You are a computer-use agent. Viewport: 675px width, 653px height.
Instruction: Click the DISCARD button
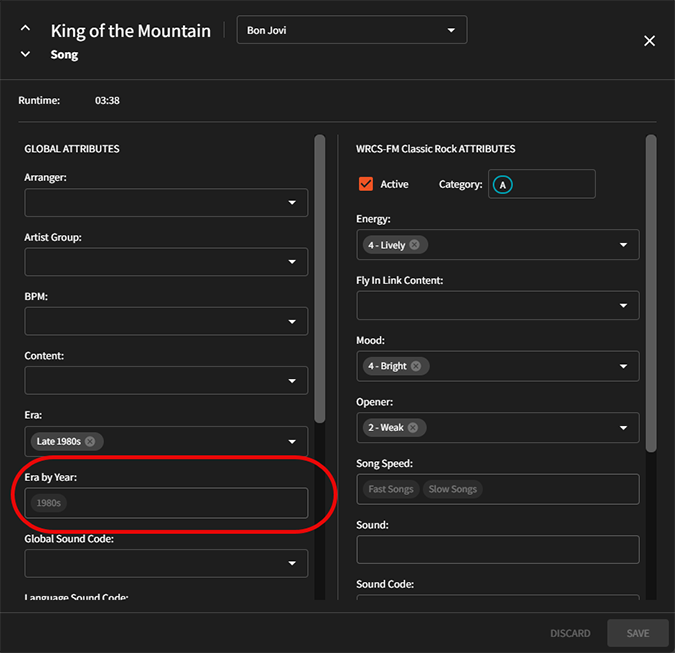(570, 633)
